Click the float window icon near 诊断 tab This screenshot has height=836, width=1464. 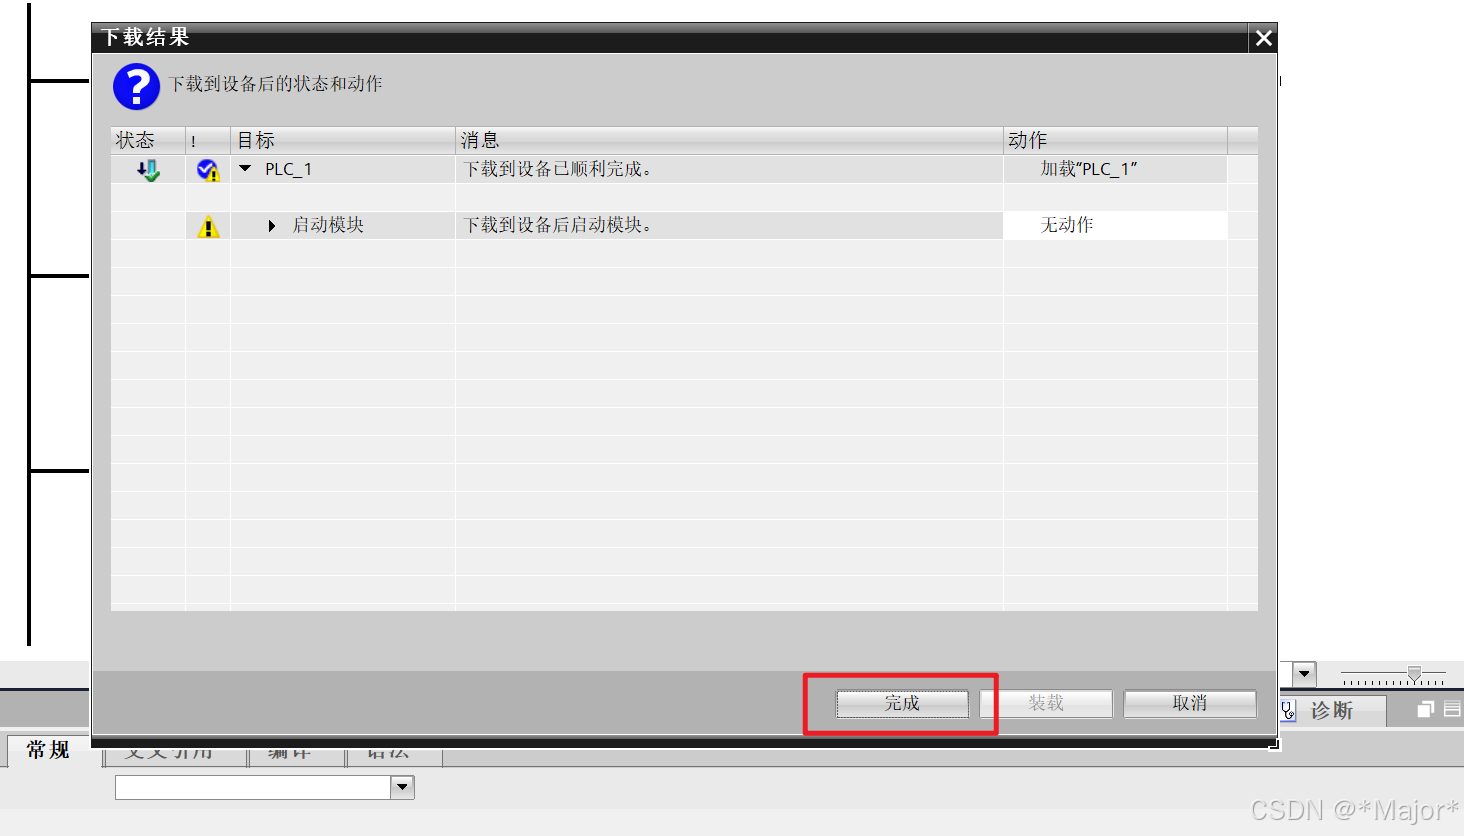(1424, 709)
